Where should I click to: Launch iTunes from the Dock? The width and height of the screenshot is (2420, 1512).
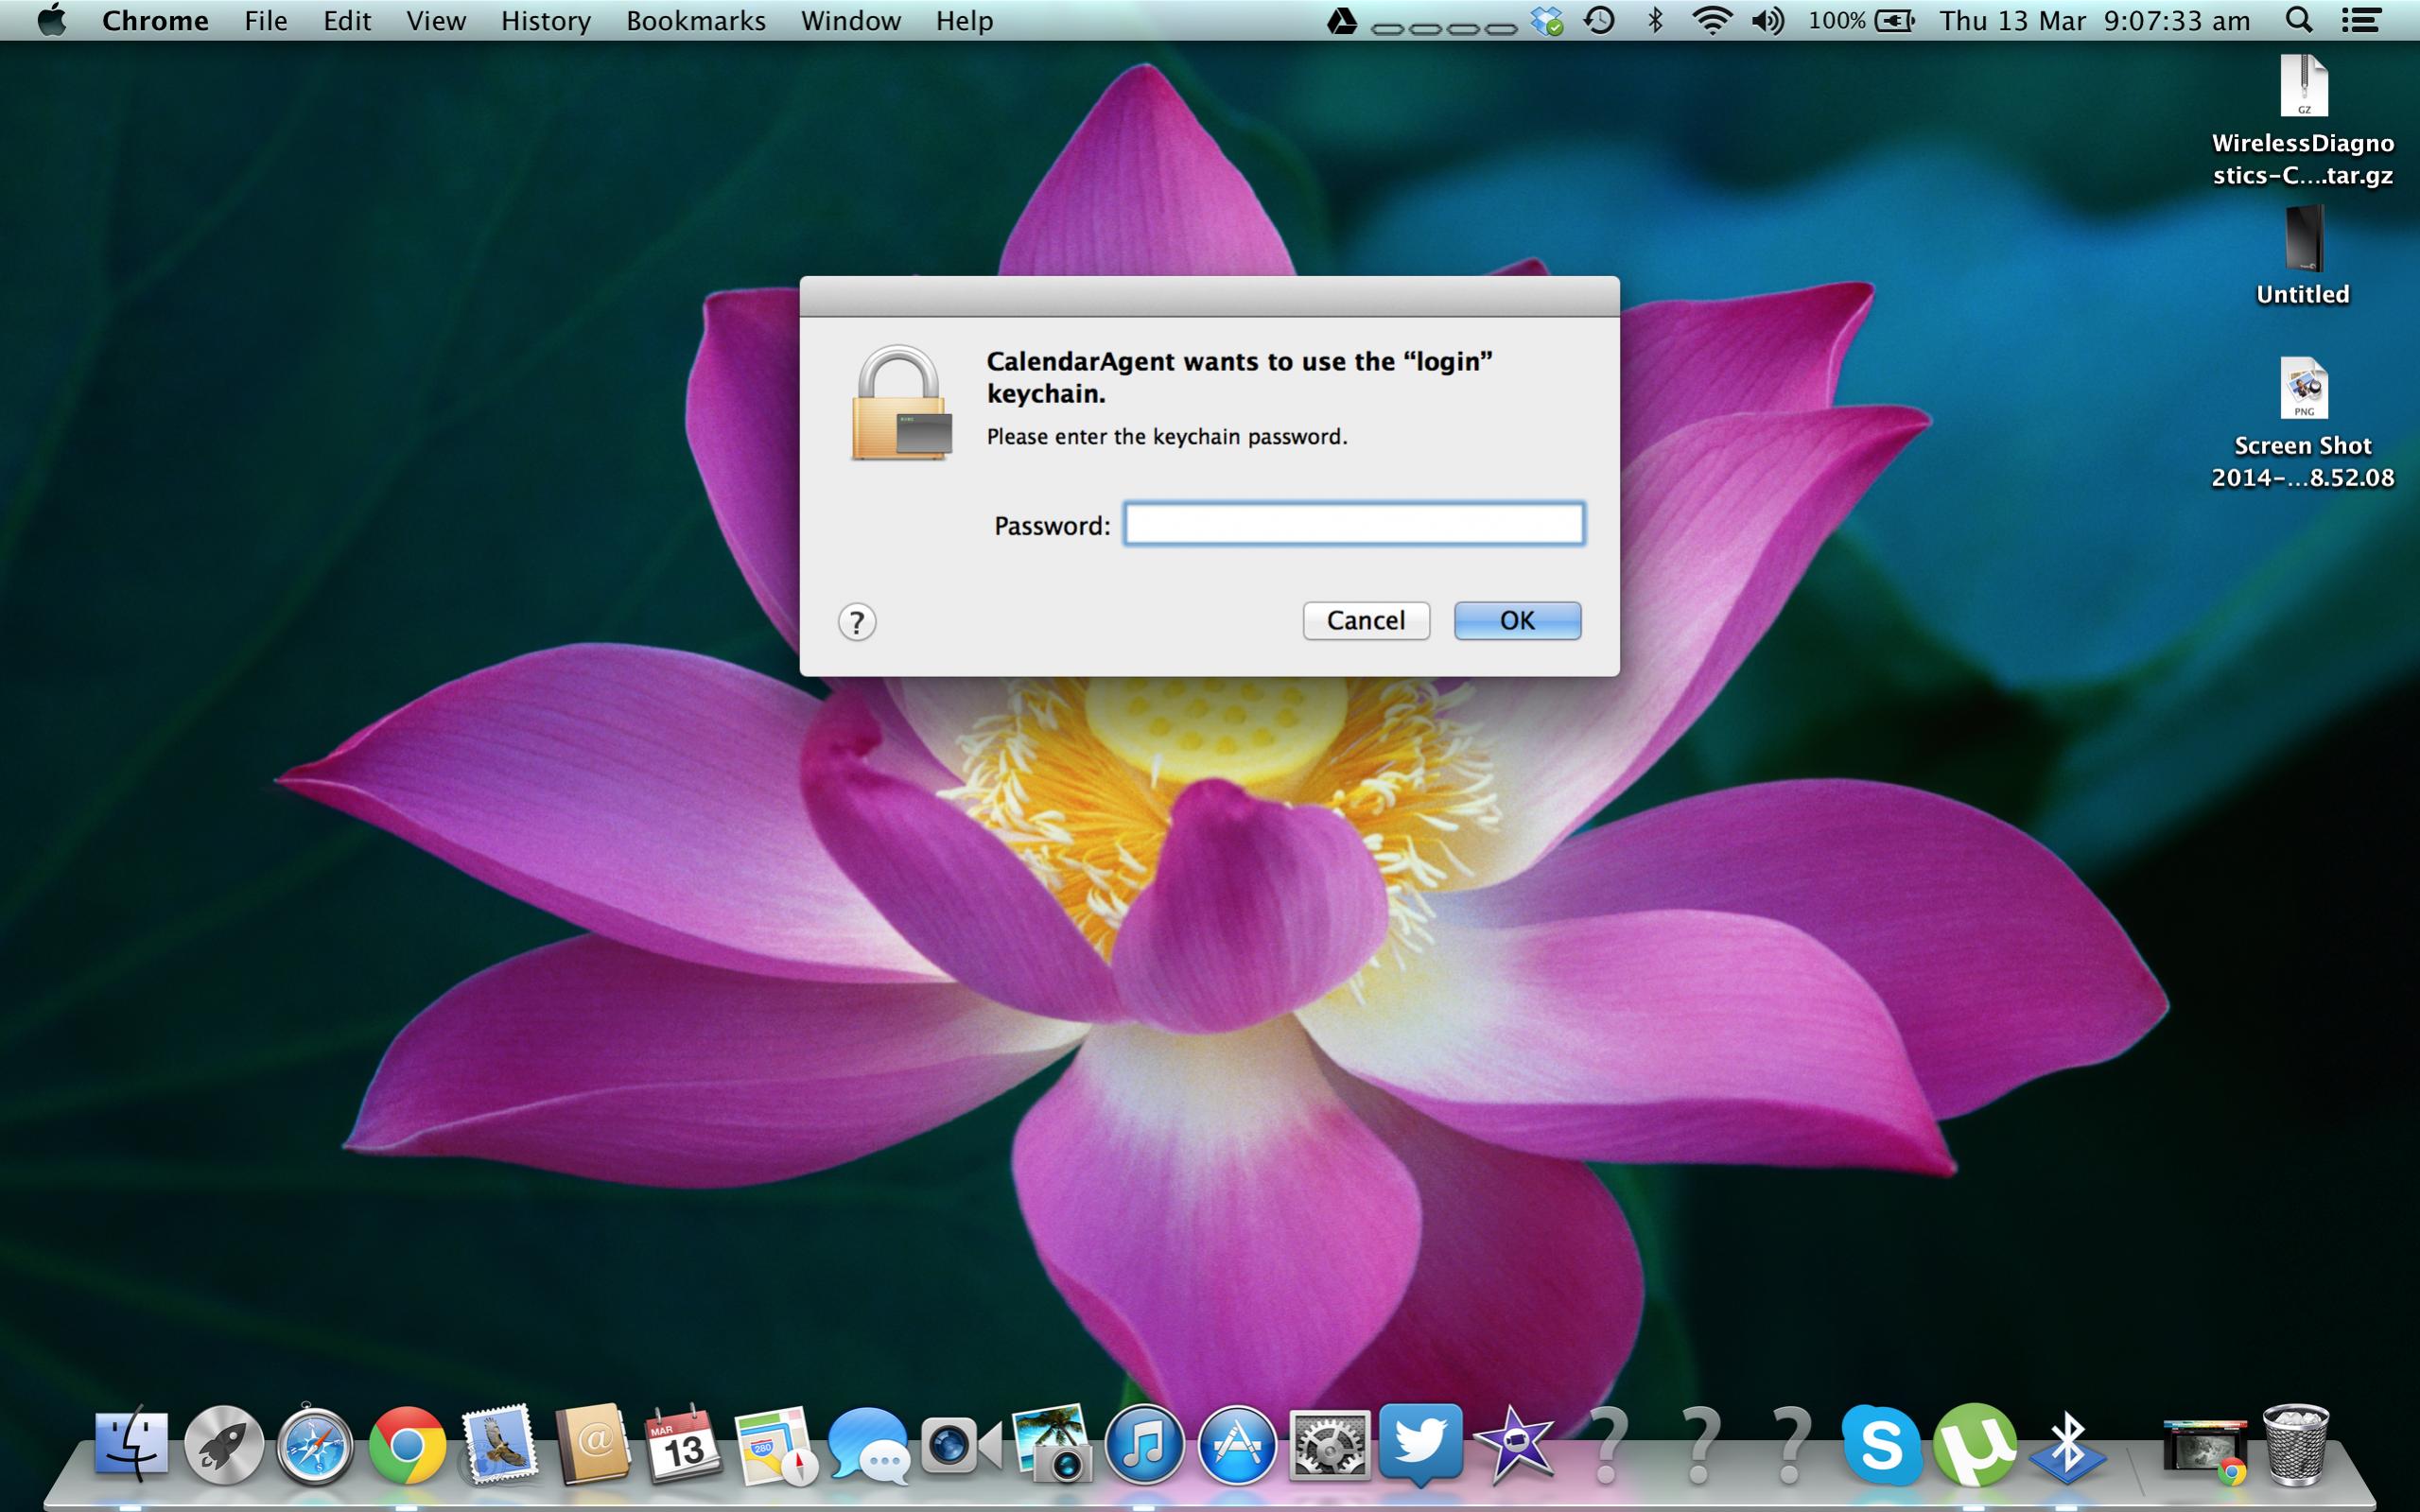[x=1144, y=1445]
